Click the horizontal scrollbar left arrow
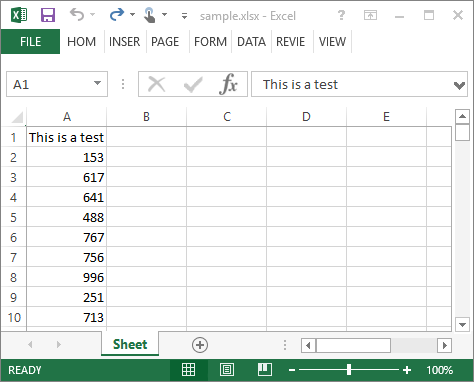The width and height of the screenshot is (474, 382). (308, 345)
